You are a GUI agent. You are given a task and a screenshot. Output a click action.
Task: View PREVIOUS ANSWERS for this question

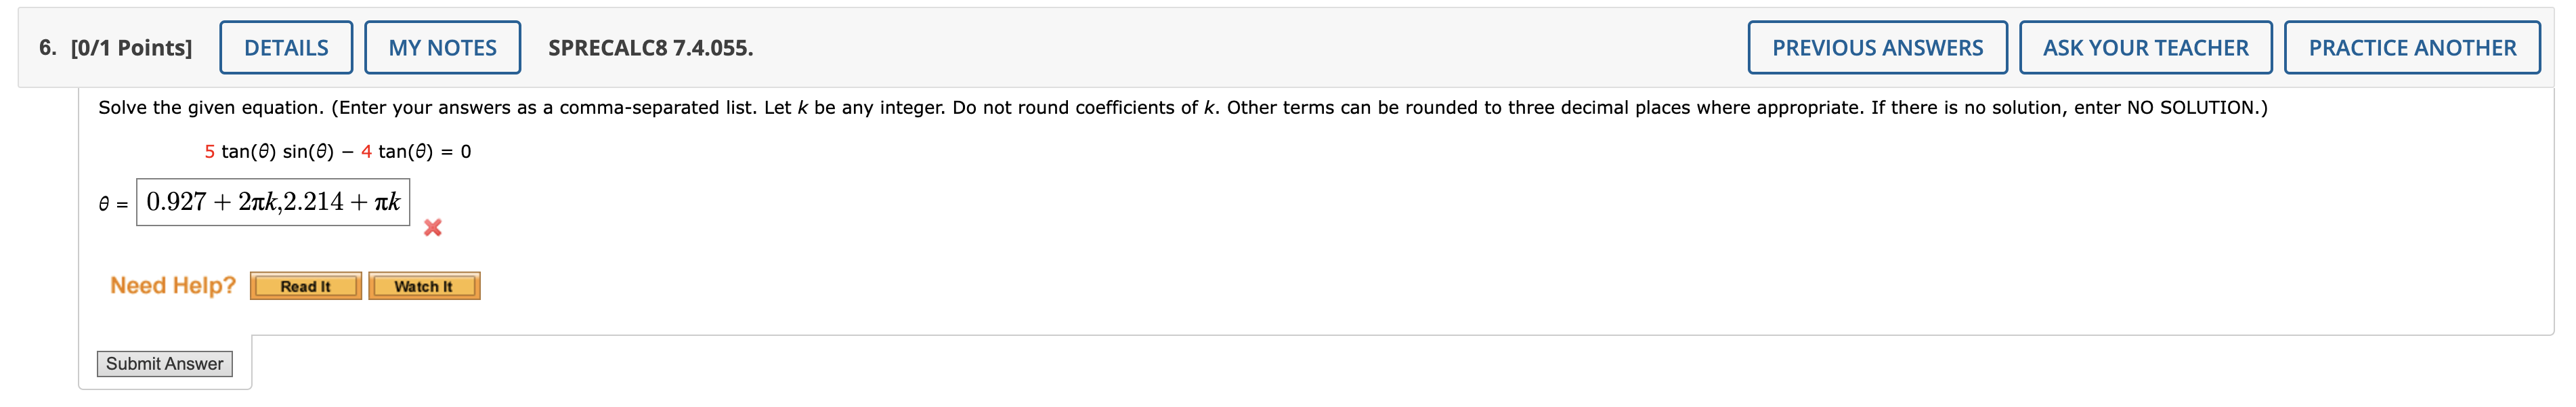click(x=1879, y=46)
